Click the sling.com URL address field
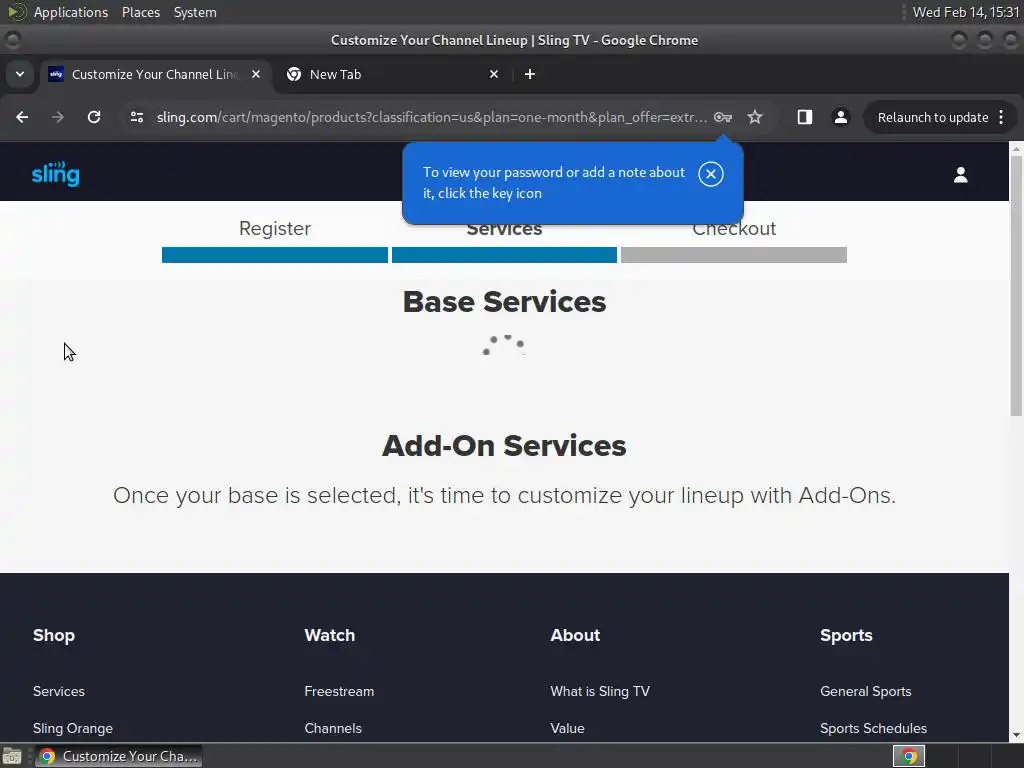Image resolution: width=1024 pixels, height=768 pixels. point(431,118)
